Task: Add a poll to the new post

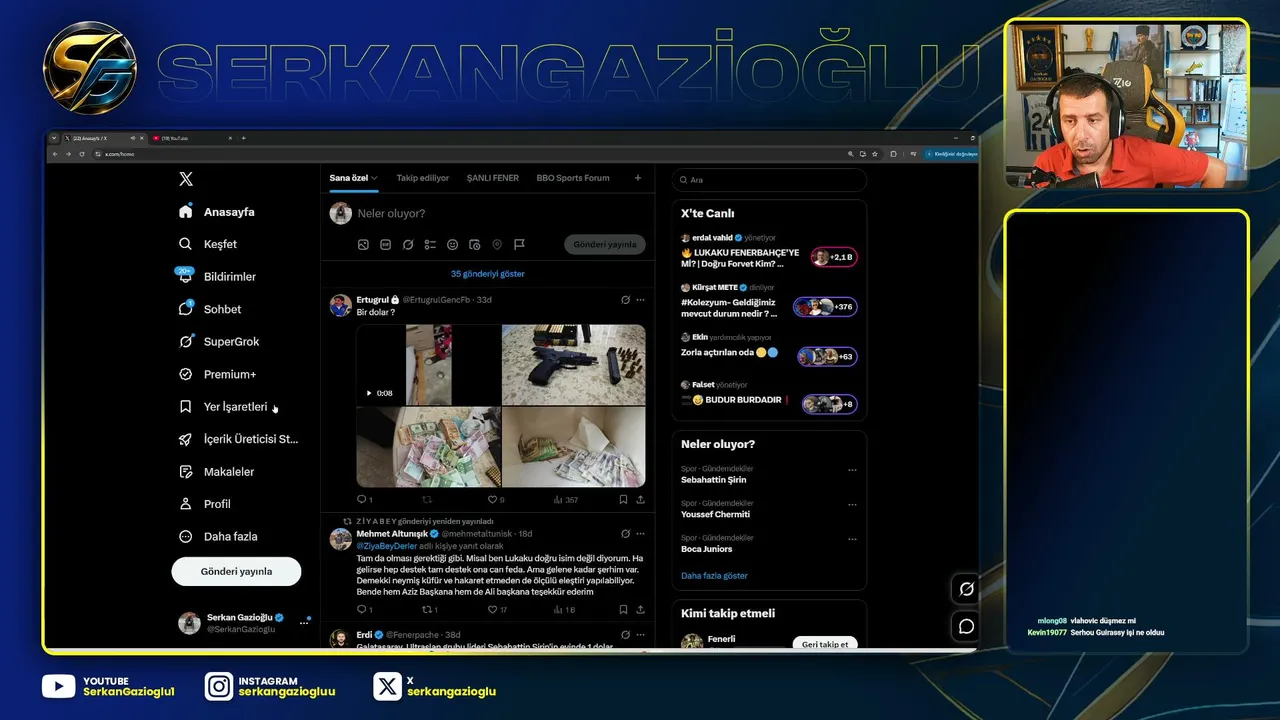Action: click(430, 244)
